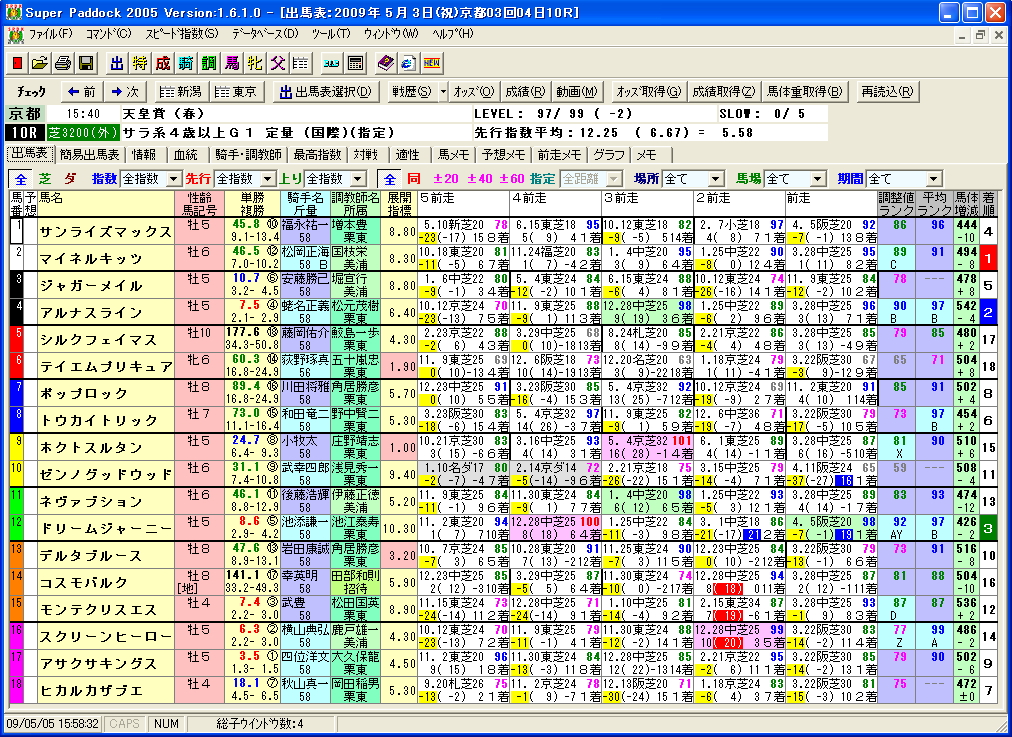Click the magenta 馬 toolbar icon
1012x737 pixels.
(x=232, y=63)
